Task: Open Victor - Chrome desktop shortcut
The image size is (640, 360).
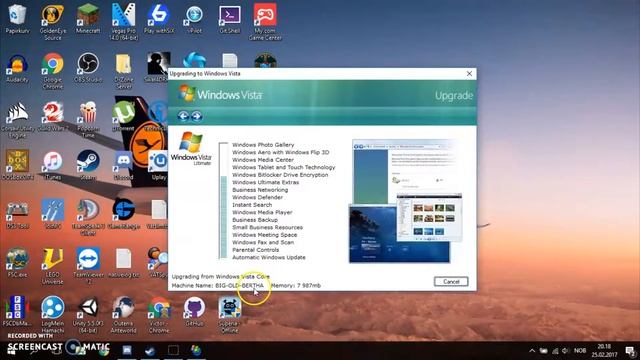Action: [159, 315]
